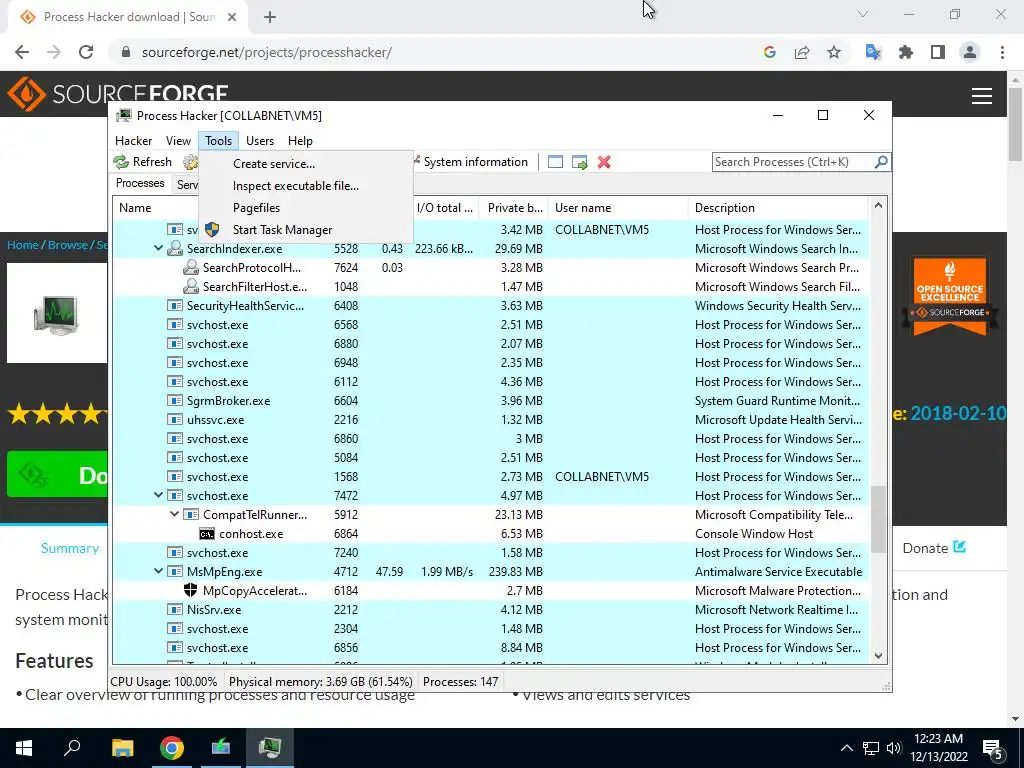Click the Donate link on SourceForge
This screenshot has height=768, width=1024.
(x=934, y=548)
